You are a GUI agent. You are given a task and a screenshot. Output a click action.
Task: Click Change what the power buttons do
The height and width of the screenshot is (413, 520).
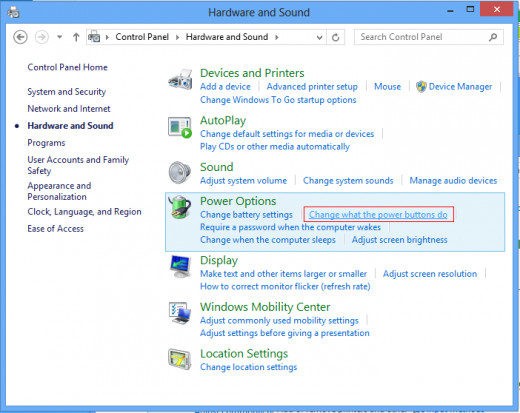[x=378, y=215]
